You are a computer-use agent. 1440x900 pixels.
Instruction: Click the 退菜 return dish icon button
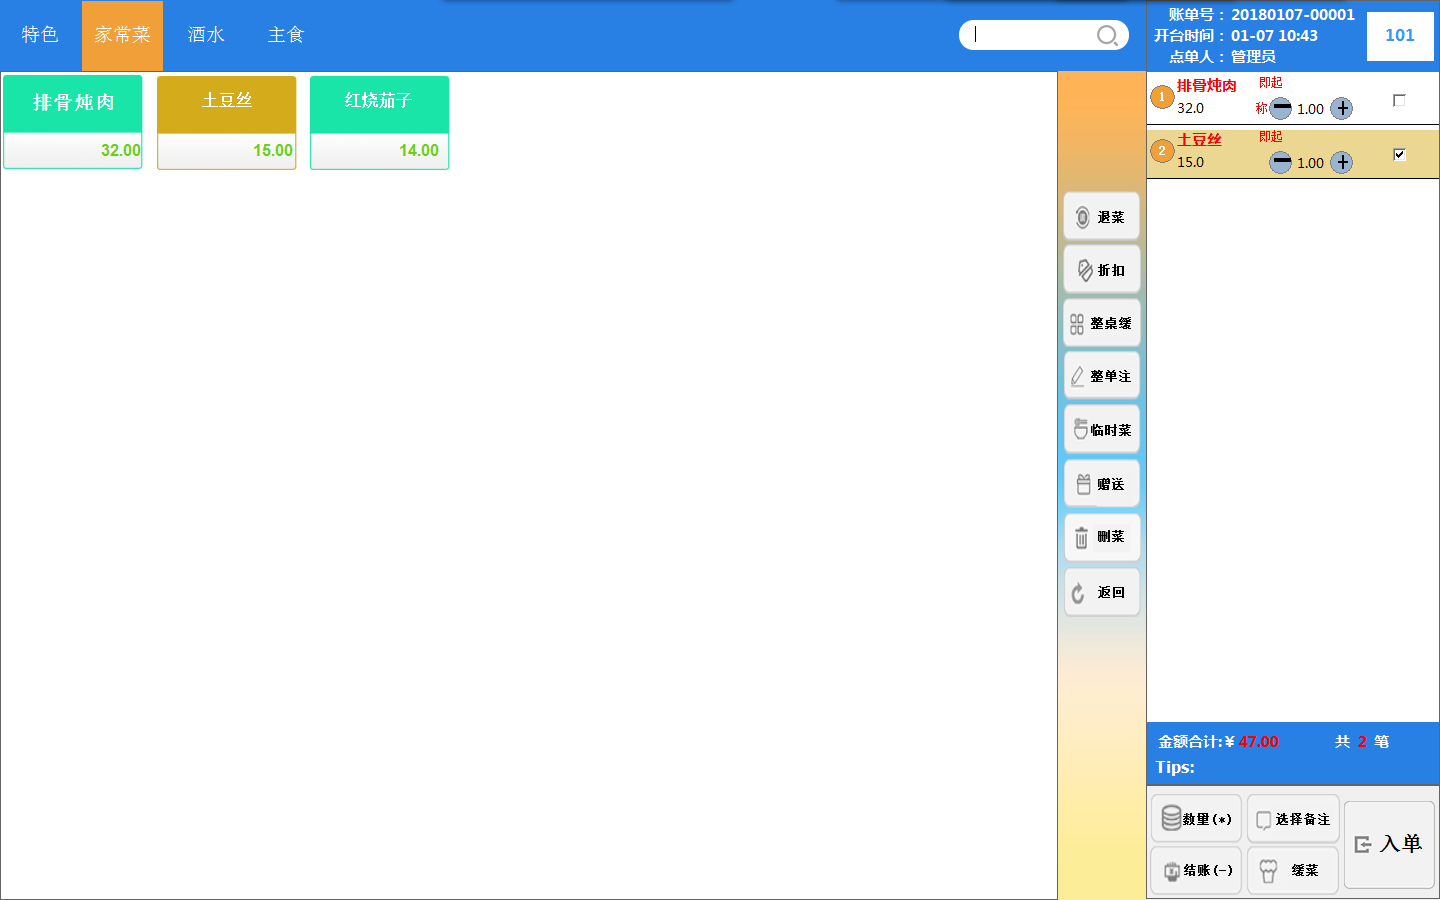[x=1101, y=217]
